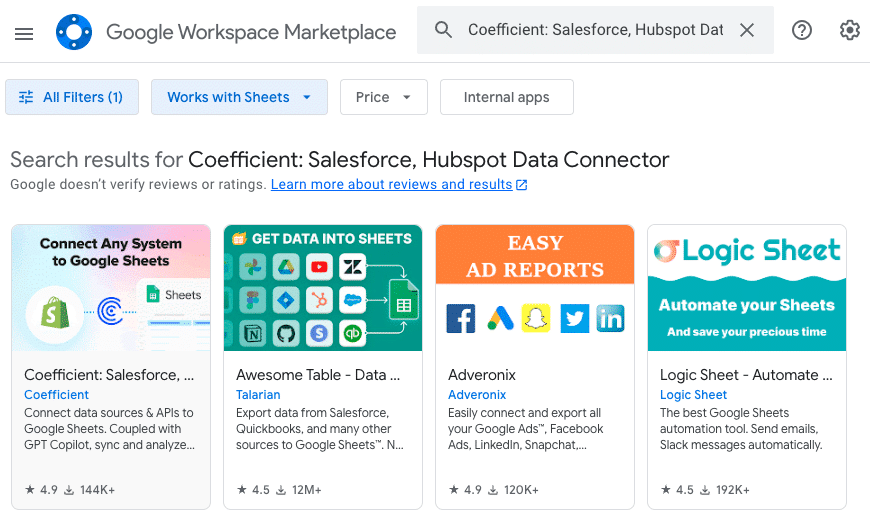Screen dimensions: 870x529
Task: Click the 120K+ installs count
Action: click(521, 490)
